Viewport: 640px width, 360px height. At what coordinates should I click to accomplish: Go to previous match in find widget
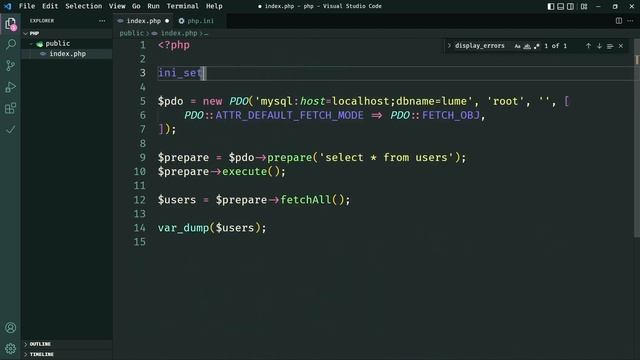tap(588, 46)
